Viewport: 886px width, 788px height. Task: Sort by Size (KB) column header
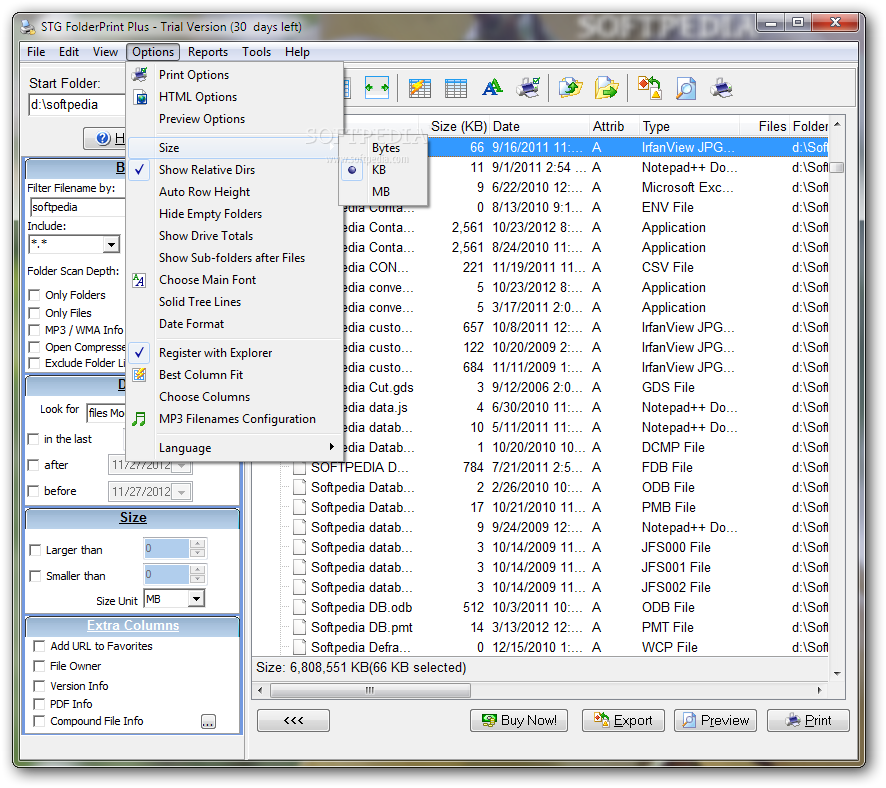(454, 126)
